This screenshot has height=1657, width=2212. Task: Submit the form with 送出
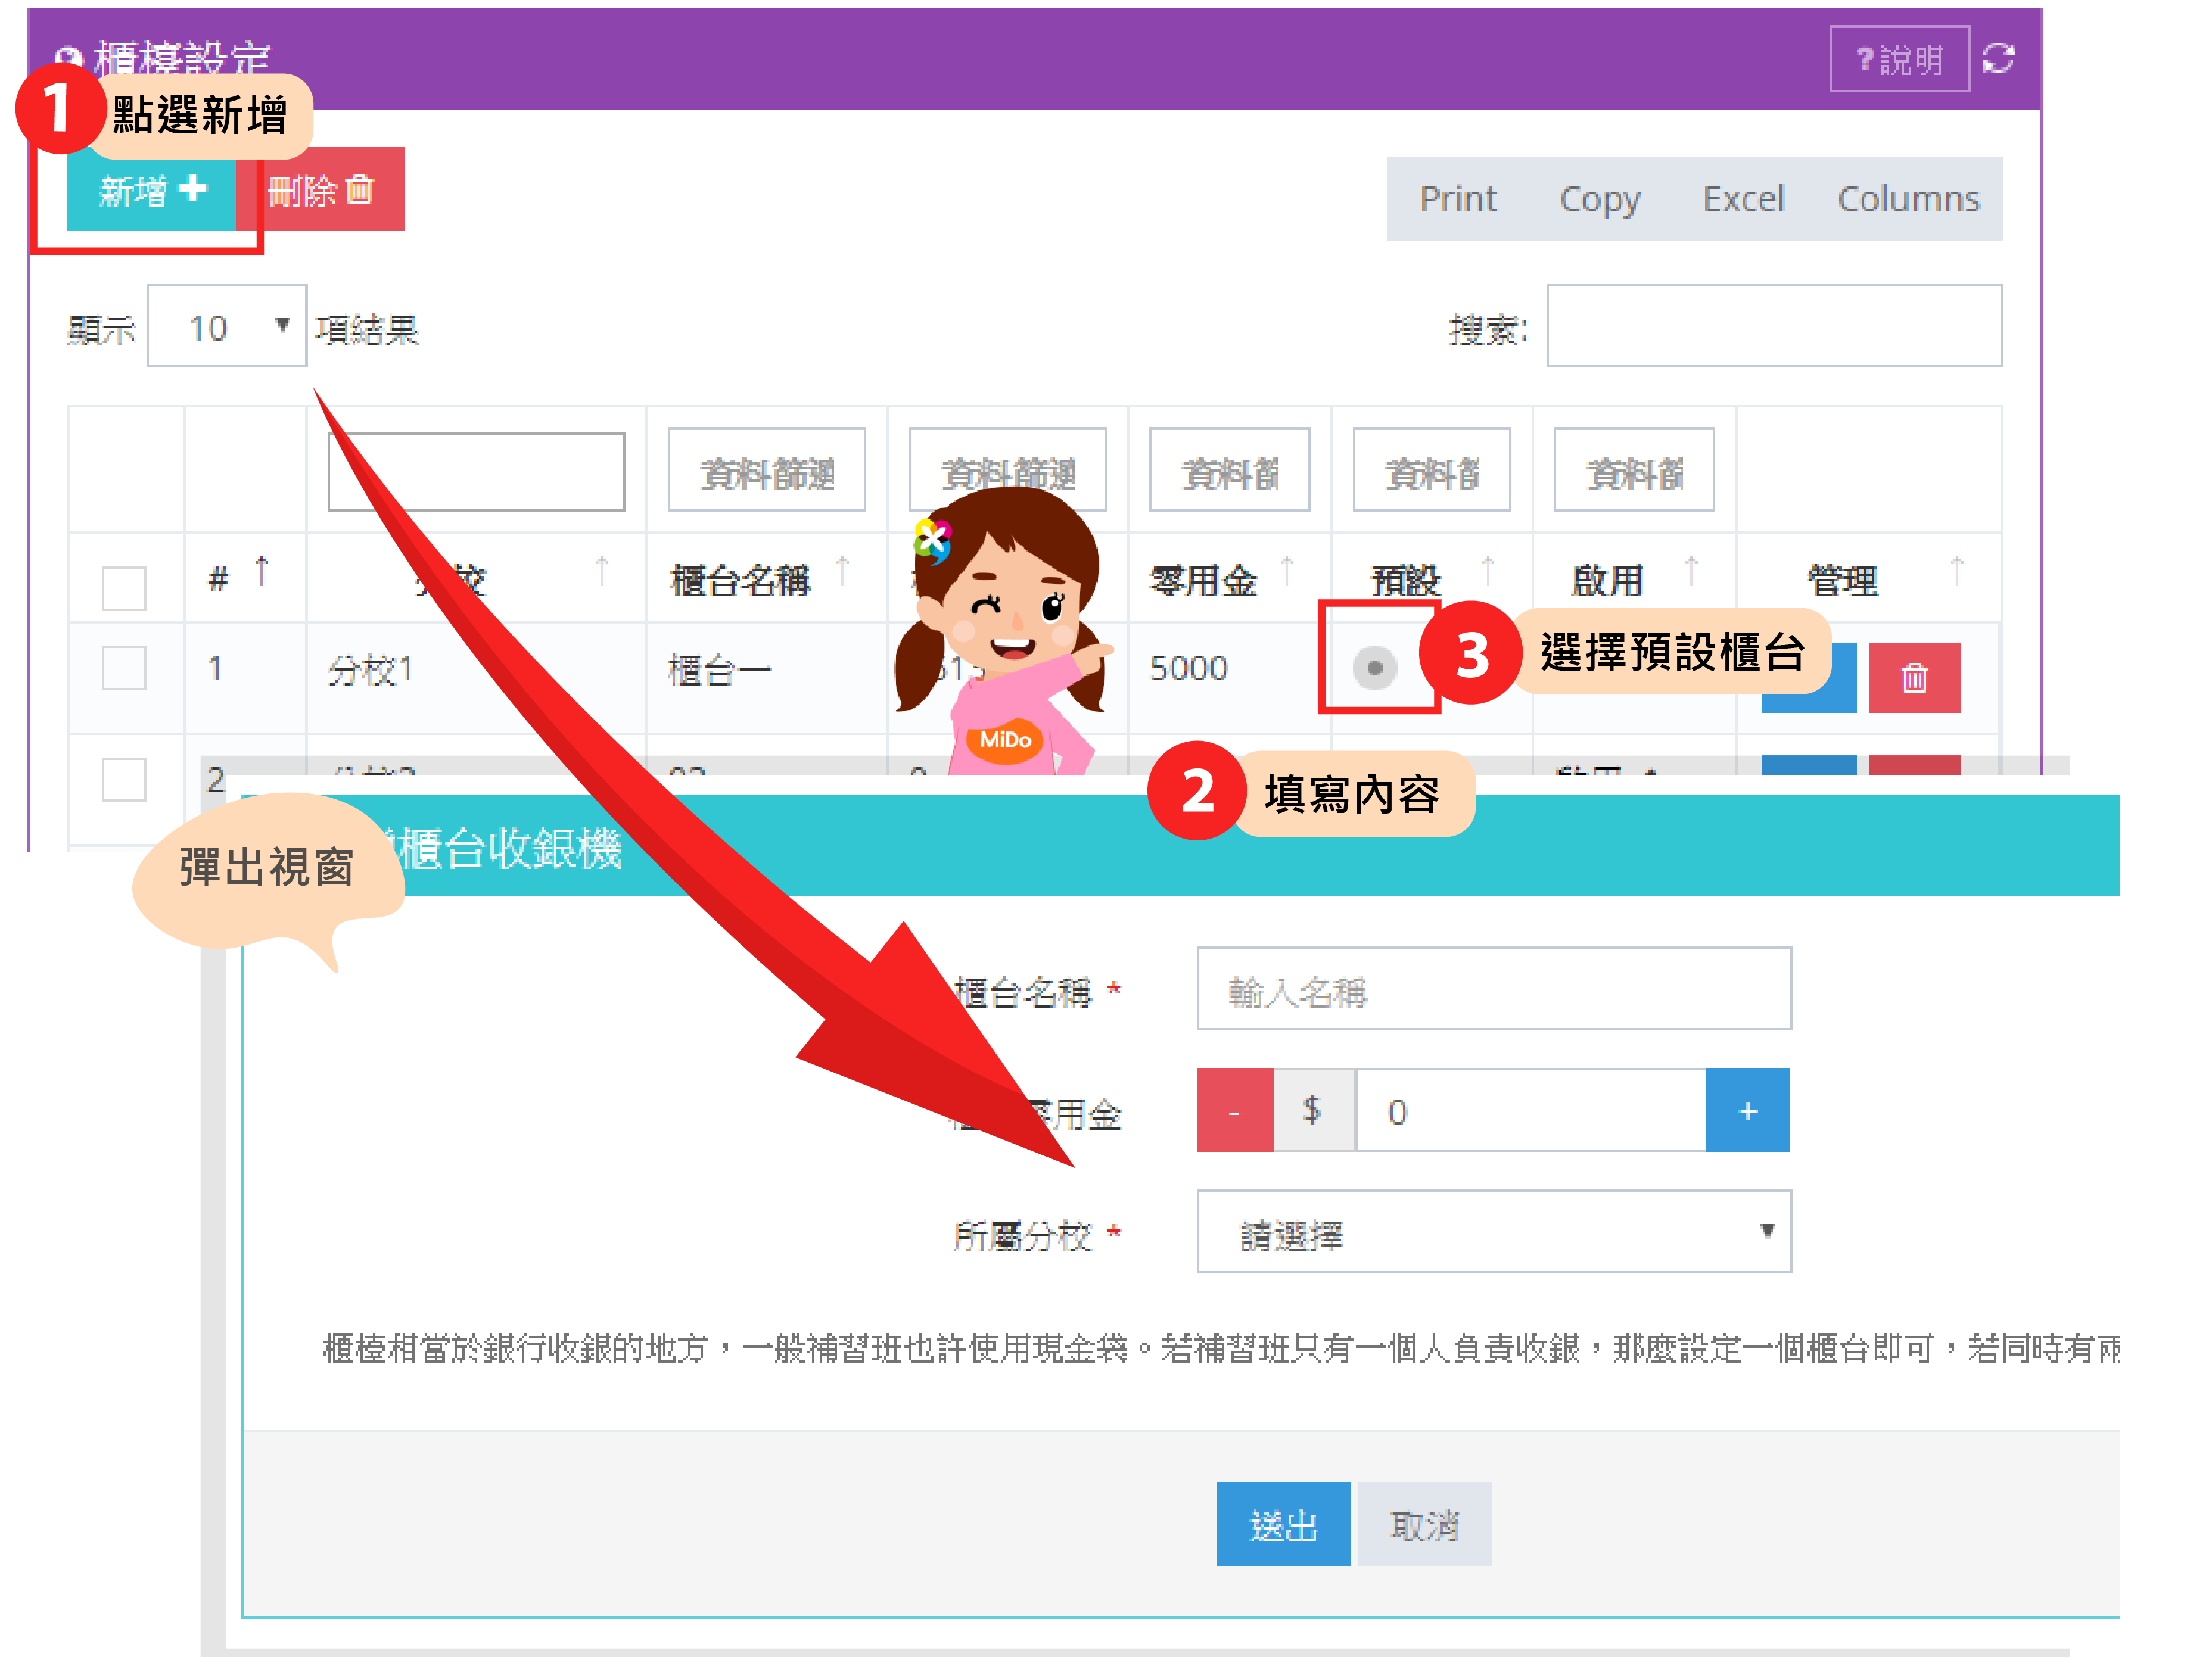pos(1282,1524)
